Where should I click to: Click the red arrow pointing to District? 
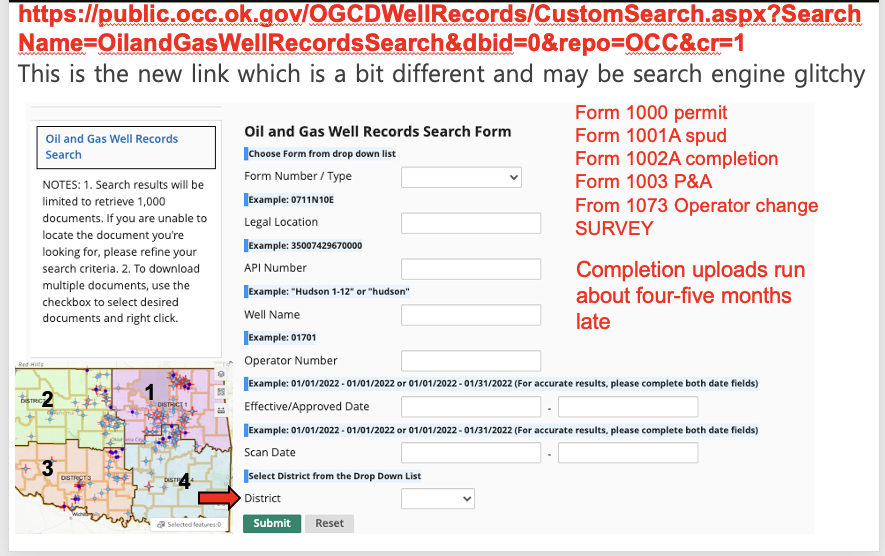click(x=220, y=498)
